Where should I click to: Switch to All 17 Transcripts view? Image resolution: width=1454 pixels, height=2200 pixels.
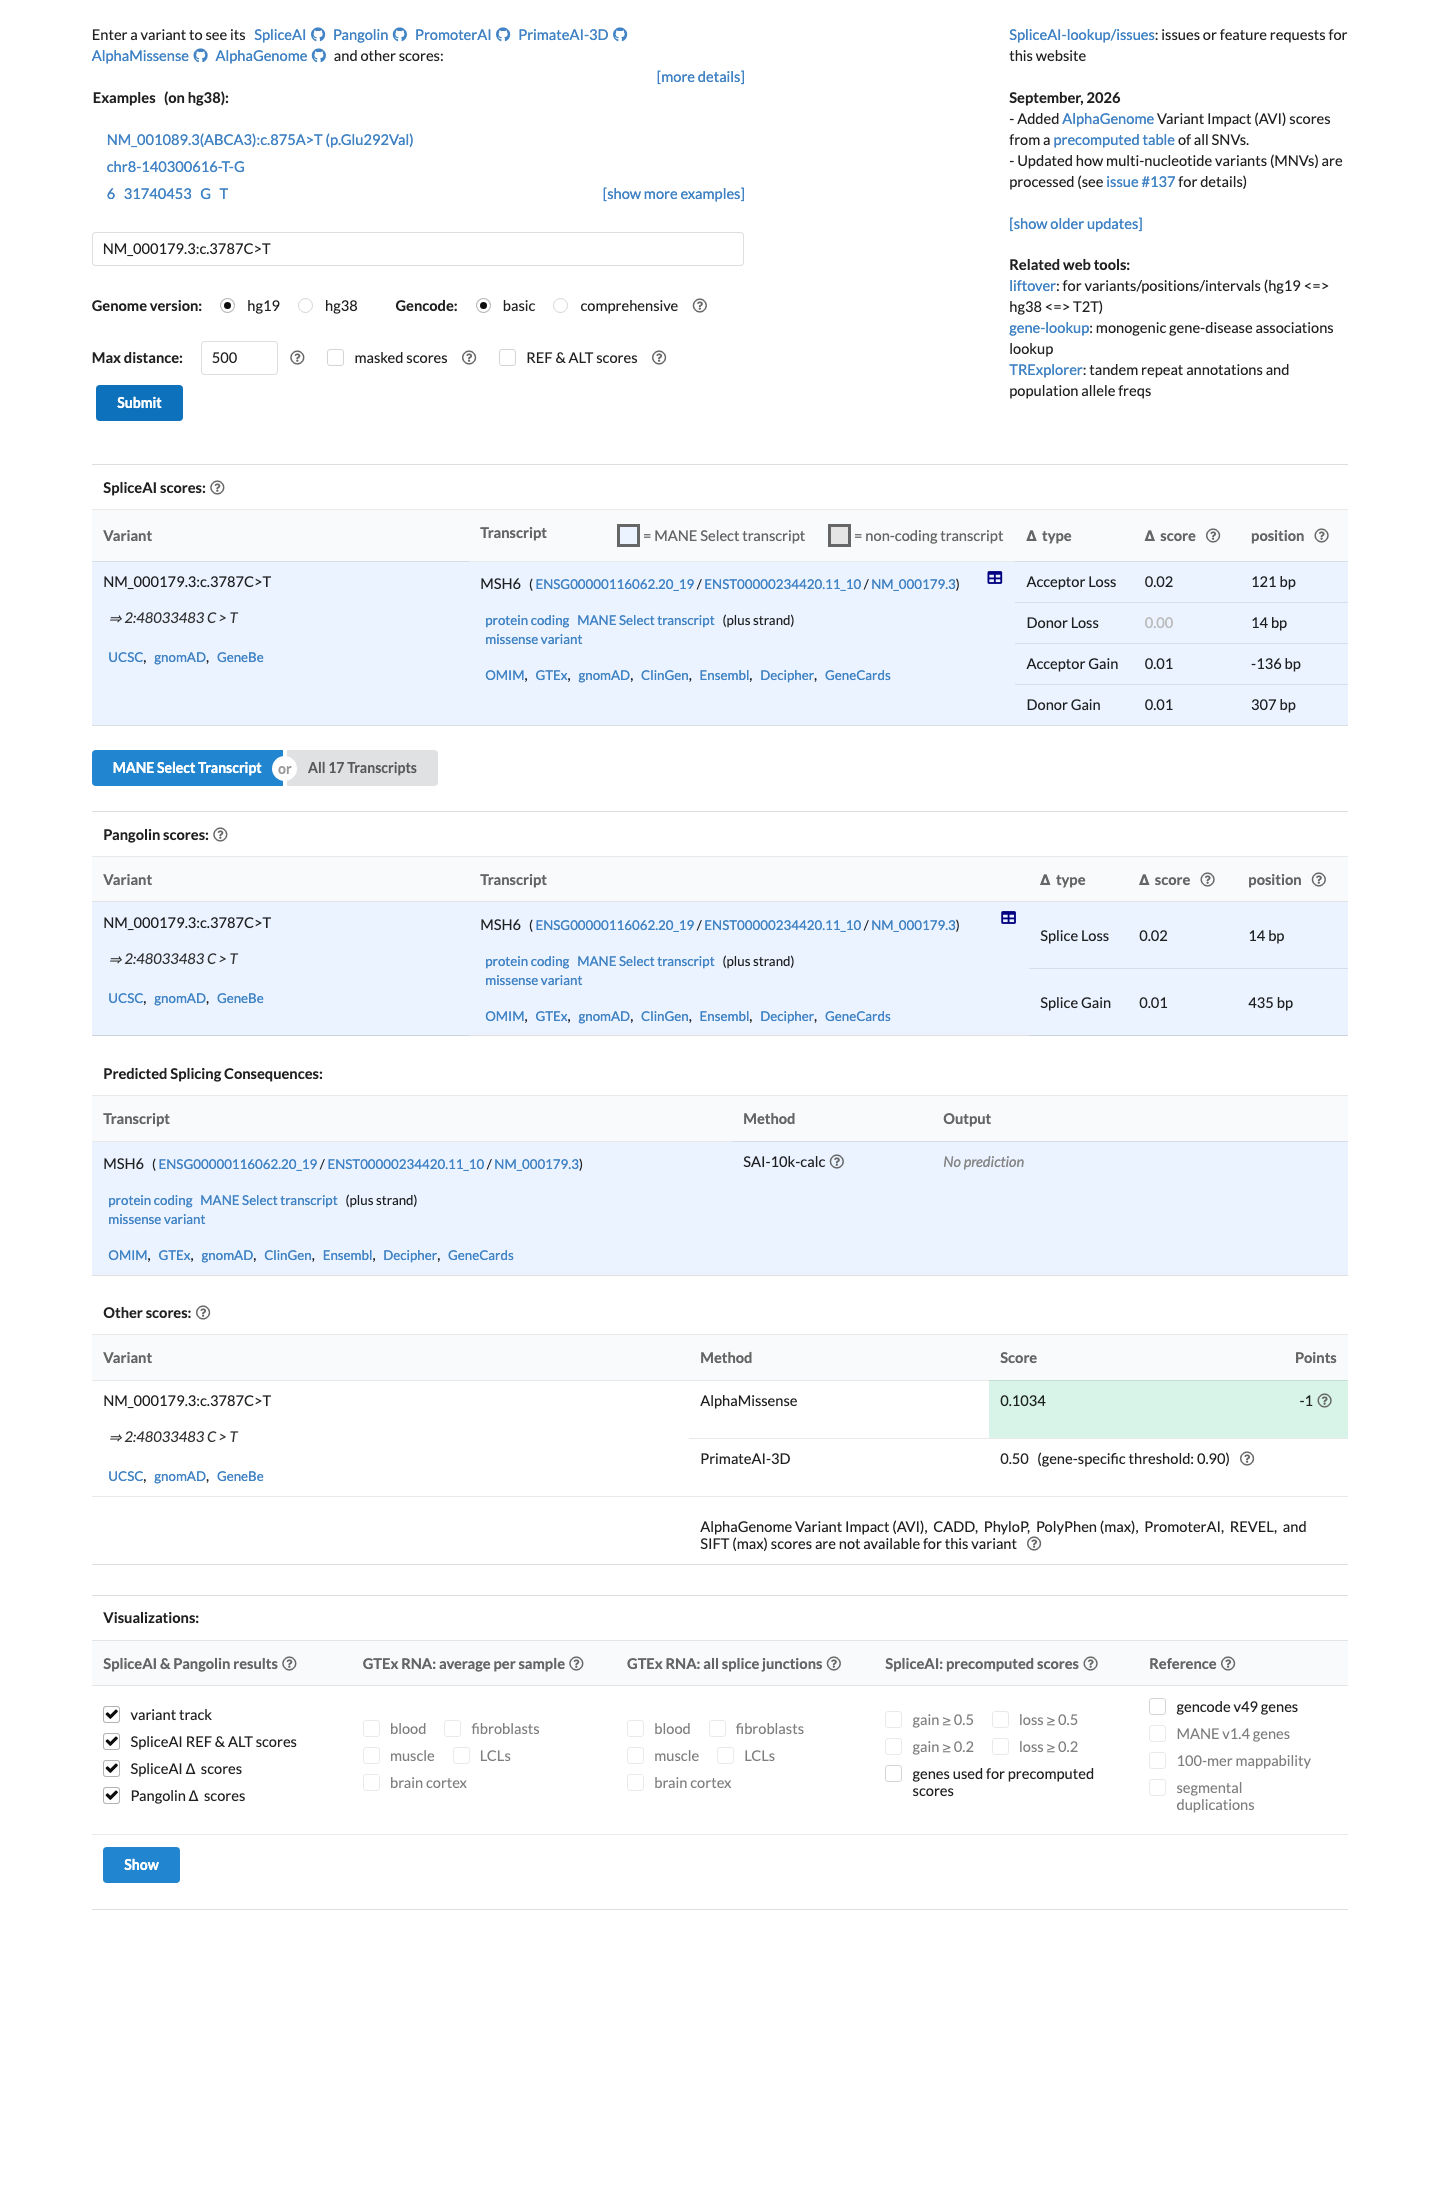point(362,768)
